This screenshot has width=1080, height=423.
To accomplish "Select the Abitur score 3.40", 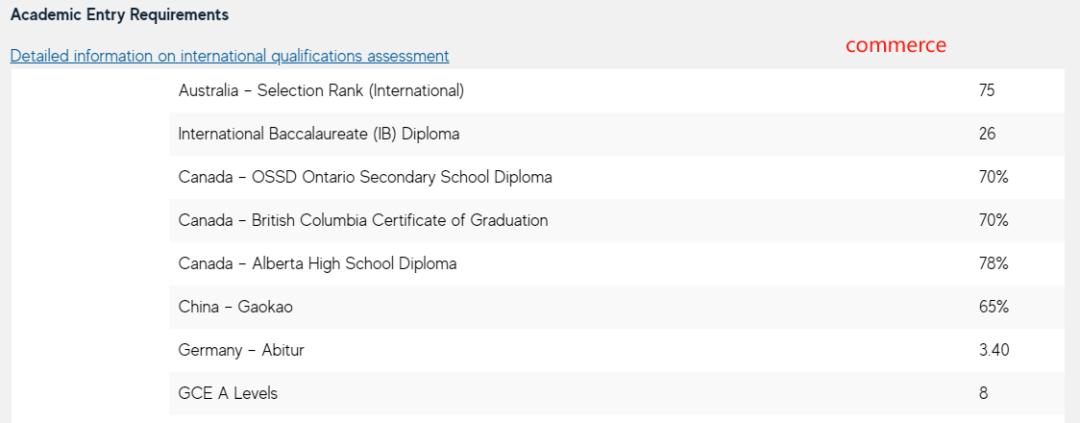I will [994, 350].
